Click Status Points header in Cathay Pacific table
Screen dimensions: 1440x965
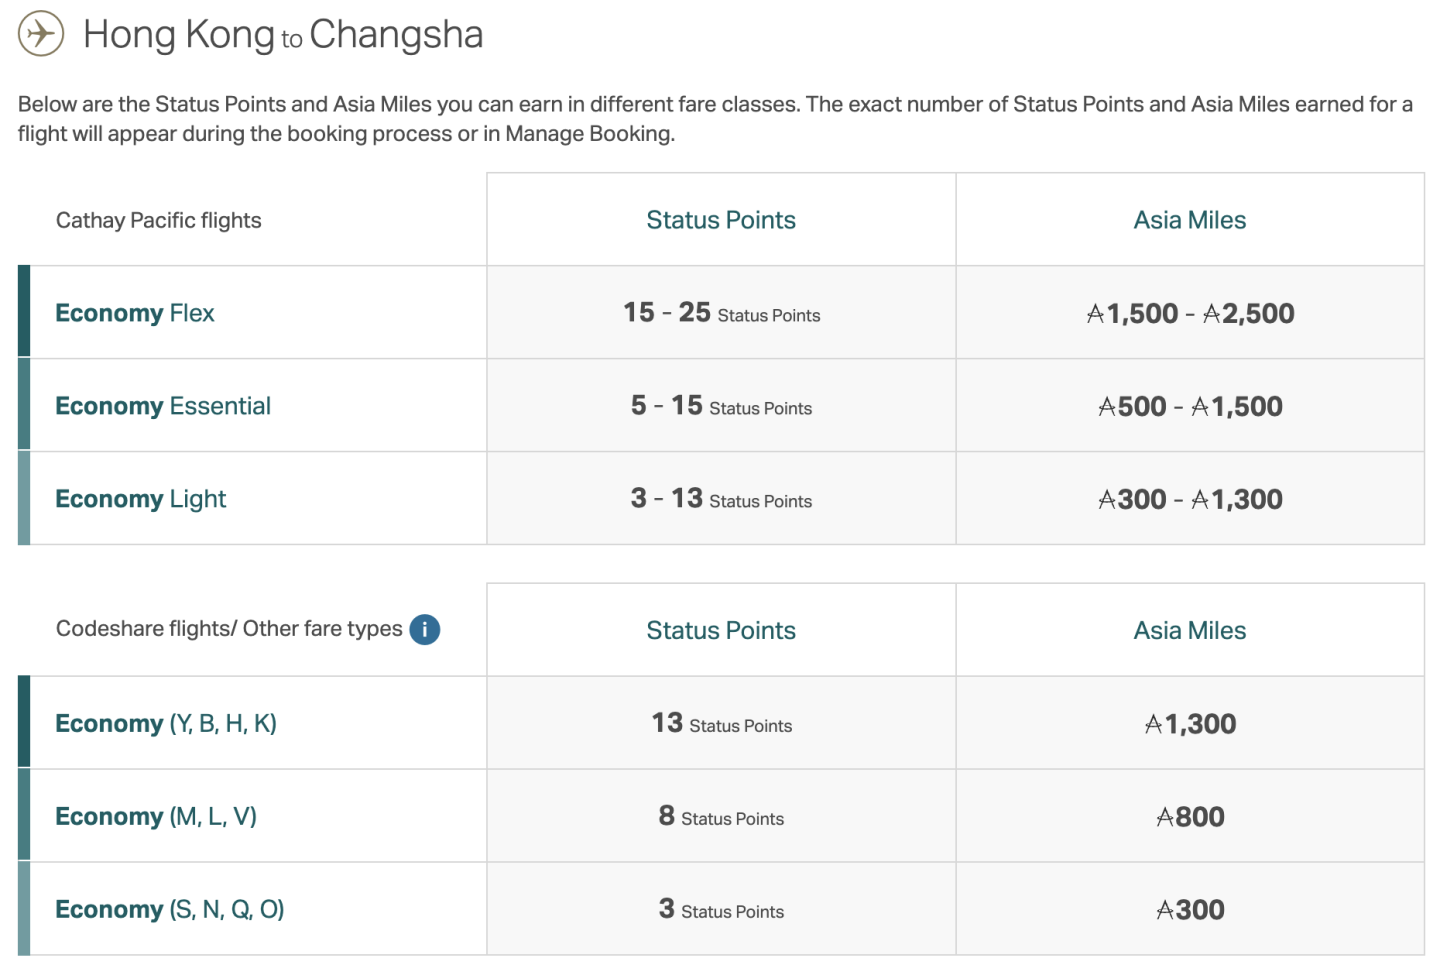tap(720, 220)
